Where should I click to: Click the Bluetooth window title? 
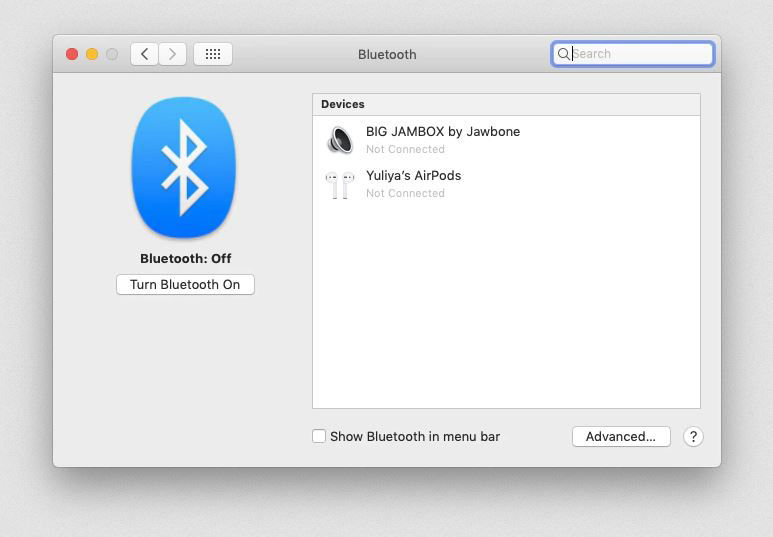[387, 54]
